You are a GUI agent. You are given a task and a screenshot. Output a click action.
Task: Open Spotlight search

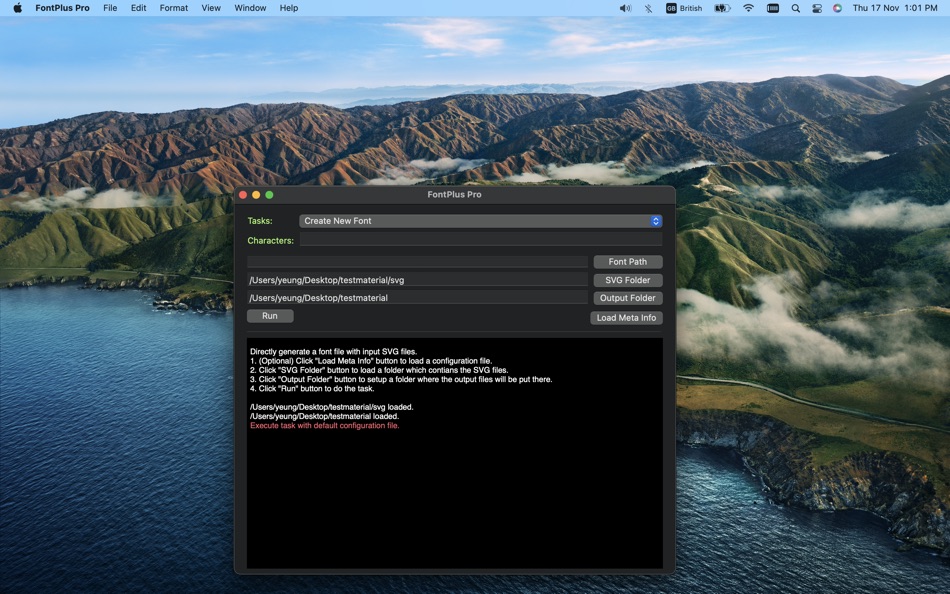pos(794,8)
